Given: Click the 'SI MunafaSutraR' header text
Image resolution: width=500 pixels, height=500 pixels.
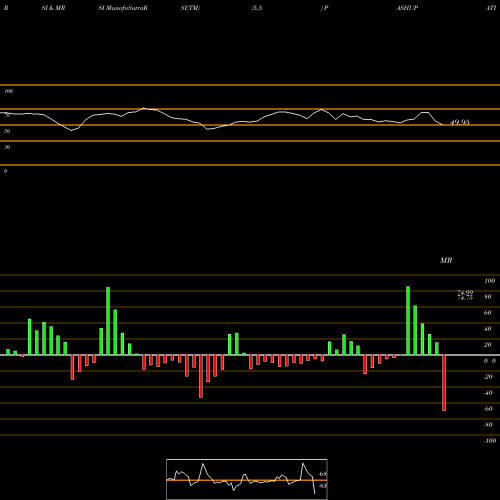Looking at the screenshot, I should [123, 8].
